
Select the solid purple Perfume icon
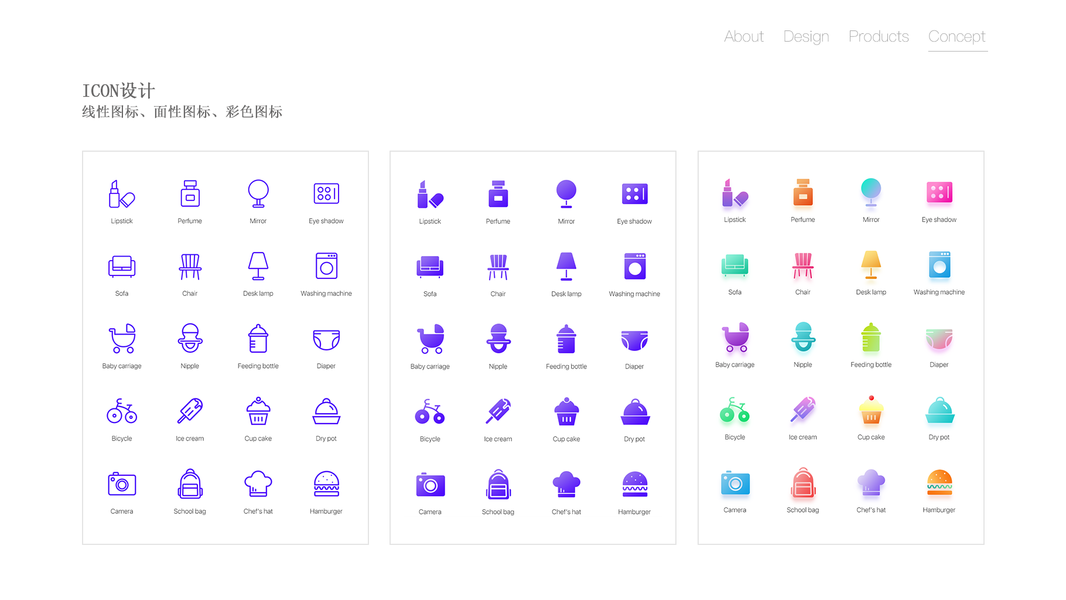[498, 195]
